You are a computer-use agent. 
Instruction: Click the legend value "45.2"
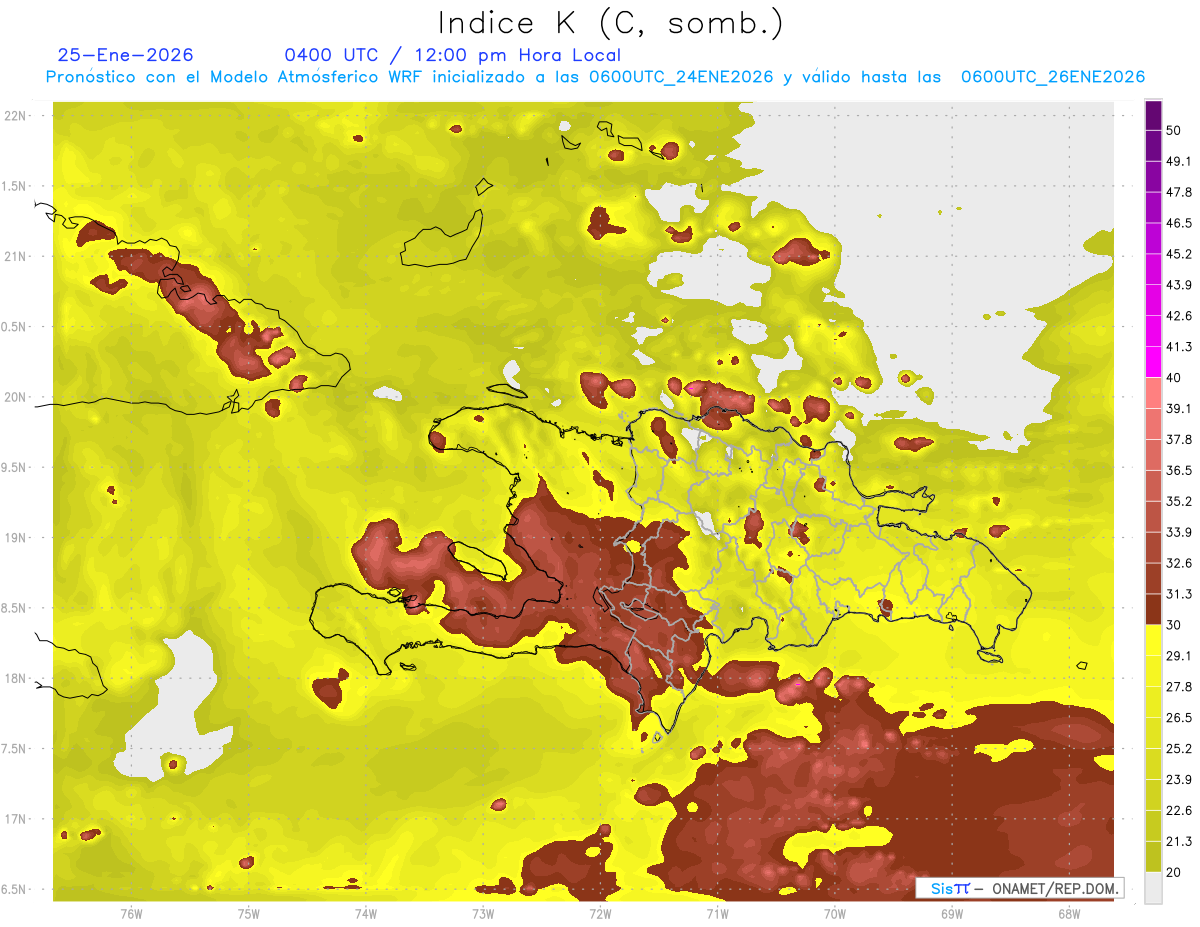point(1180,254)
